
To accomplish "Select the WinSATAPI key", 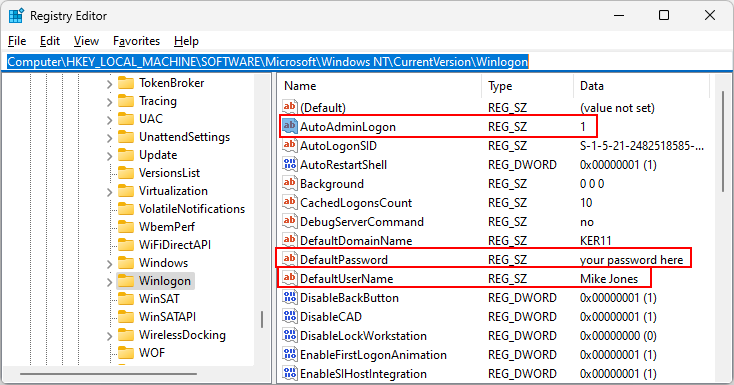I will 167,317.
